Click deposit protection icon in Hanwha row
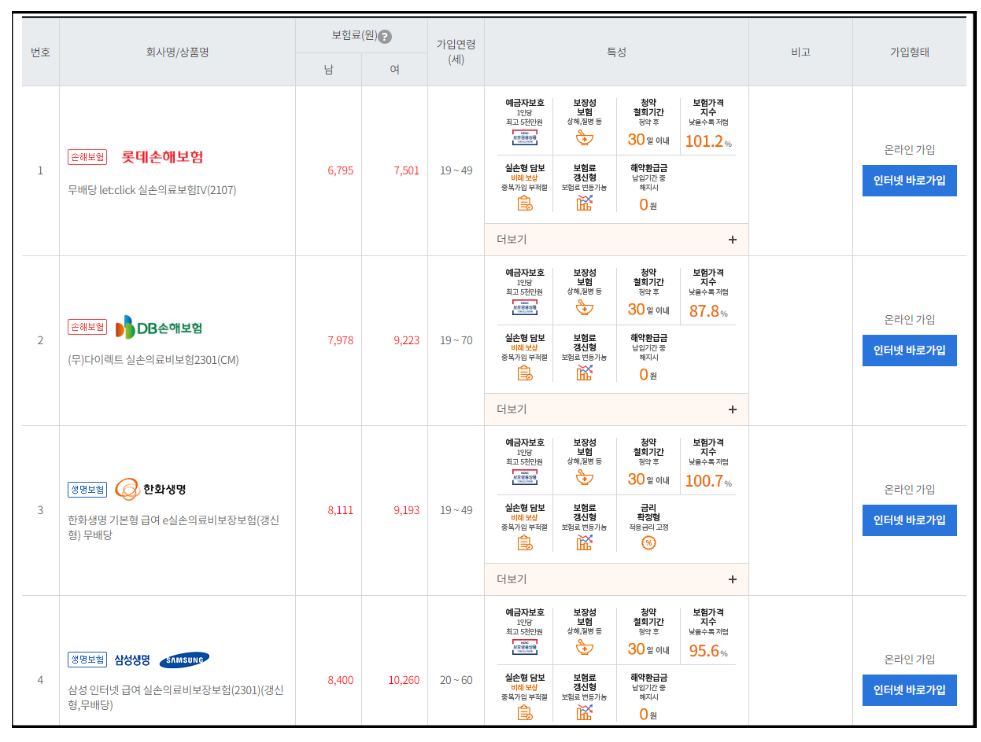 click(524, 477)
